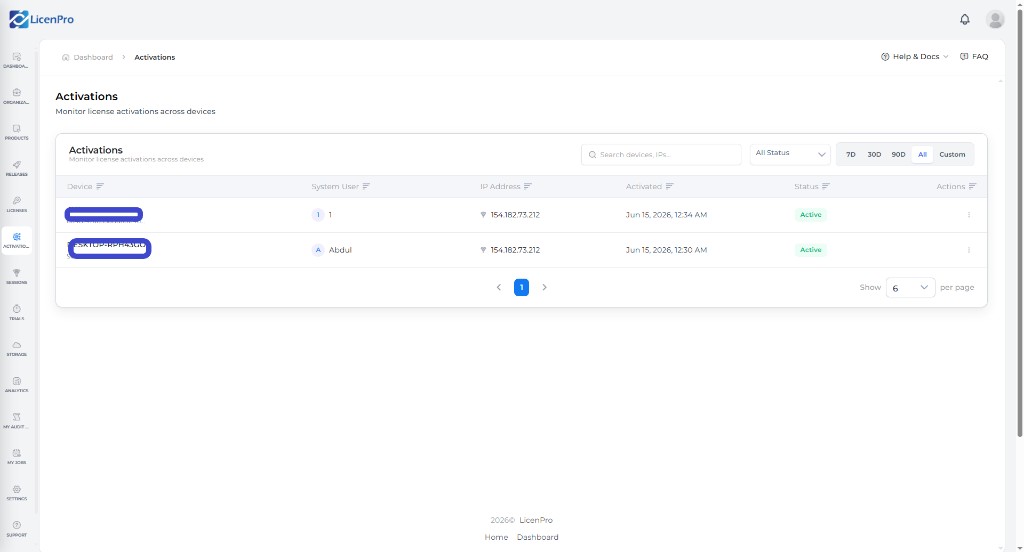Click the footer Dashboard link
The image size is (1024, 552).
coord(537,537)
